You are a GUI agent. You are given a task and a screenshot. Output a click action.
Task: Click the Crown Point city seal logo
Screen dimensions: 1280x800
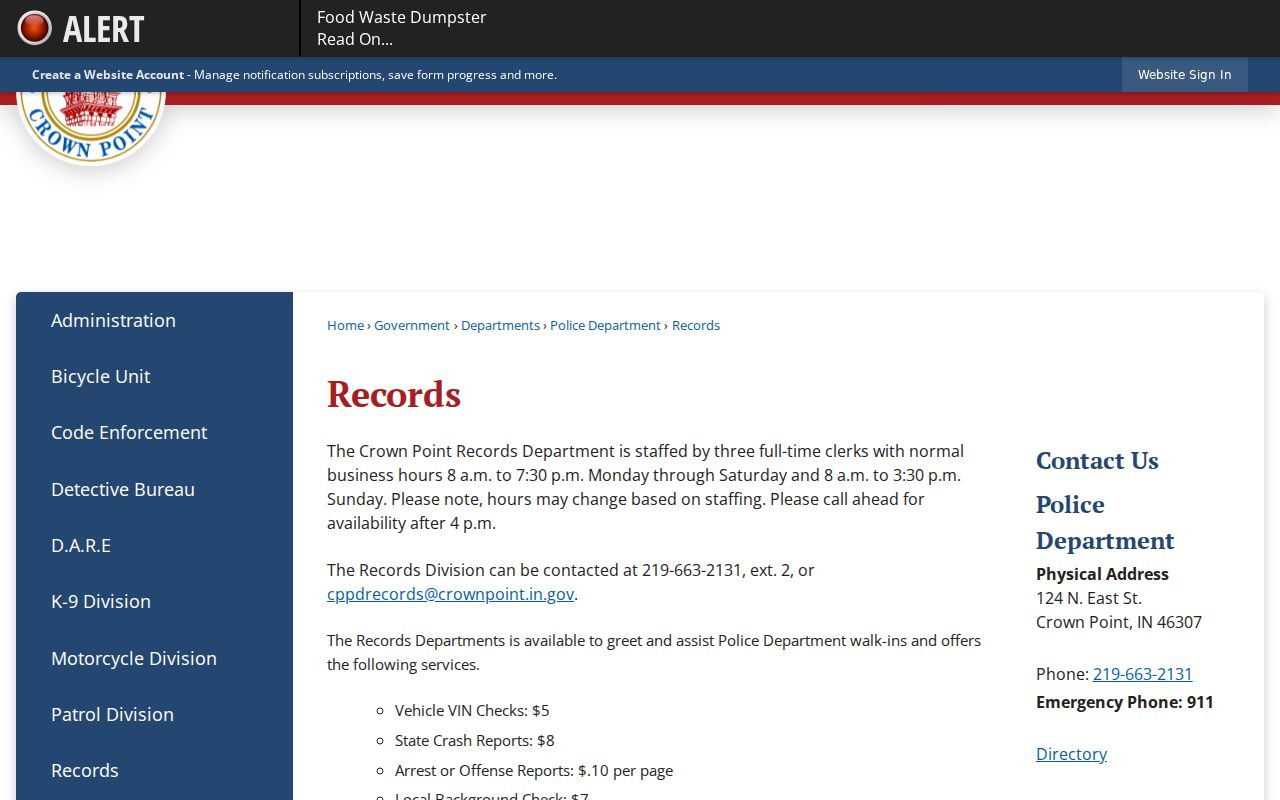coord(92,128)
